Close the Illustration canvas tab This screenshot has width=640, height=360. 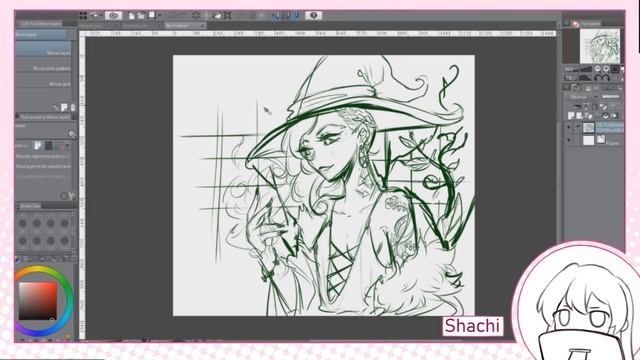[203, 25]
